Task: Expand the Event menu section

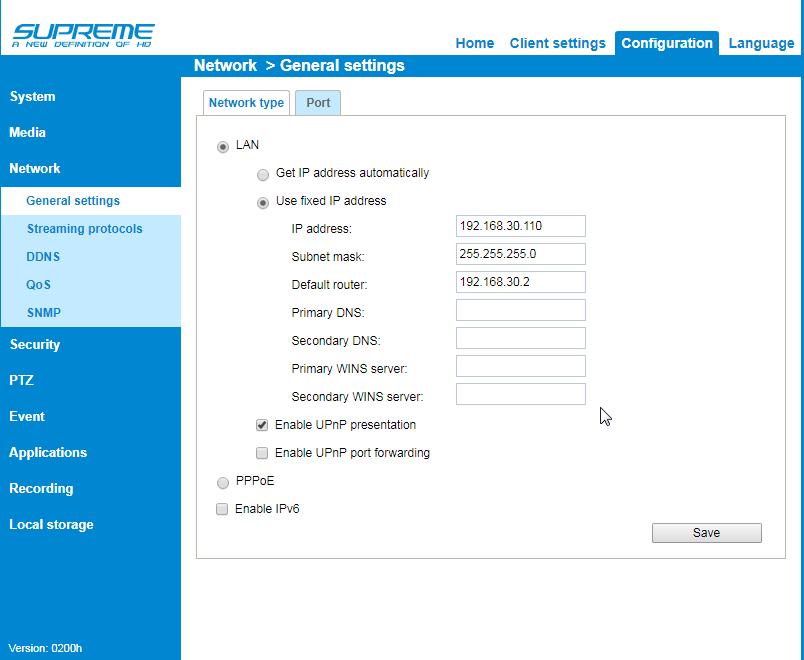Action: (27, 416)
